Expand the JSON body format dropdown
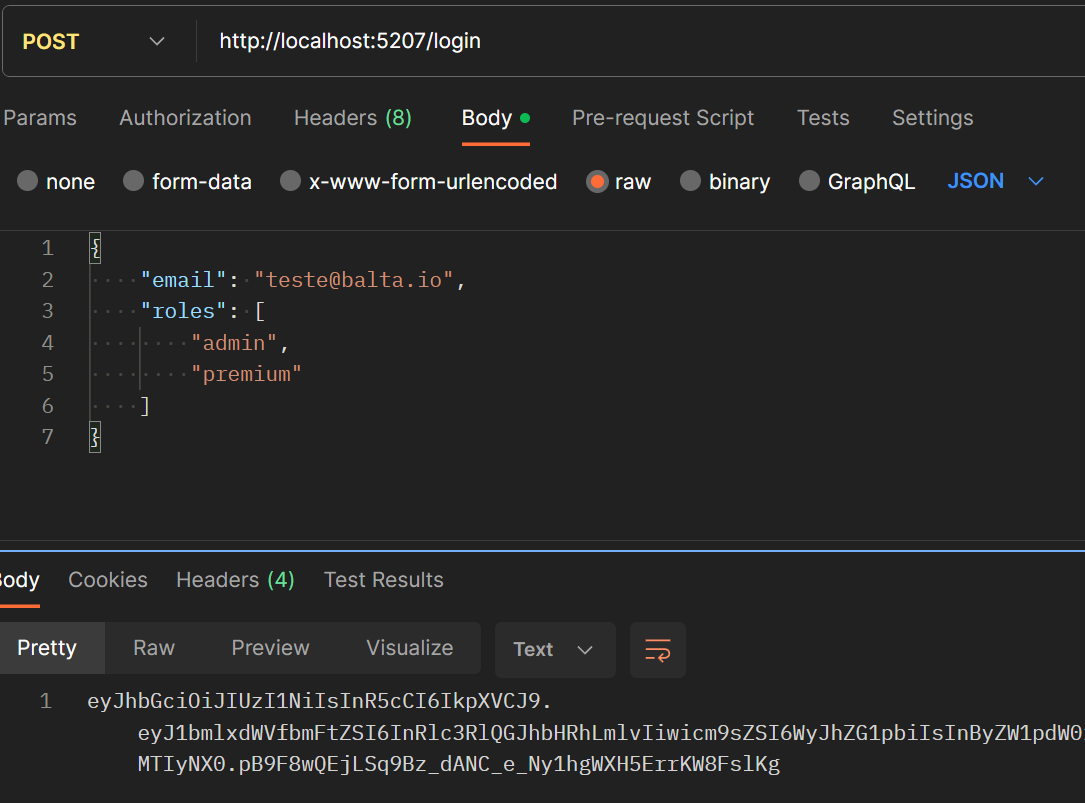 pos(995,181)
